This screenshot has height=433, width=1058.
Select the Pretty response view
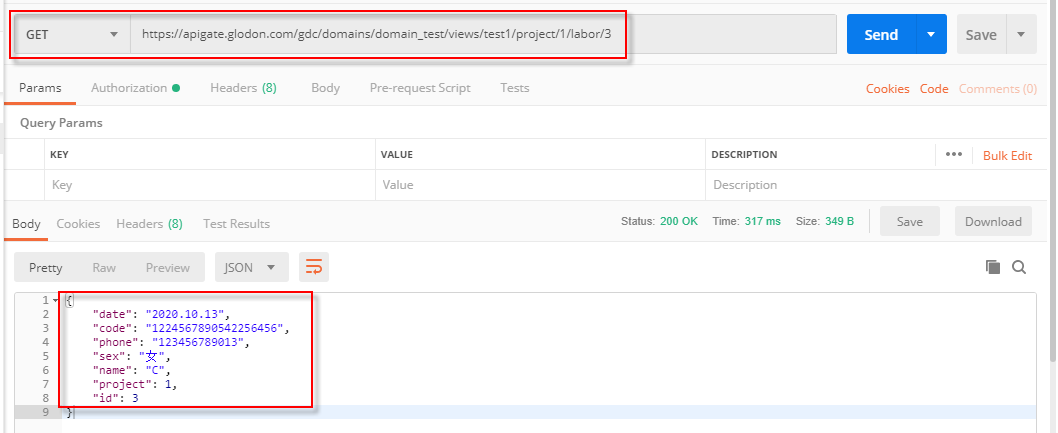(x=46, y=267)
